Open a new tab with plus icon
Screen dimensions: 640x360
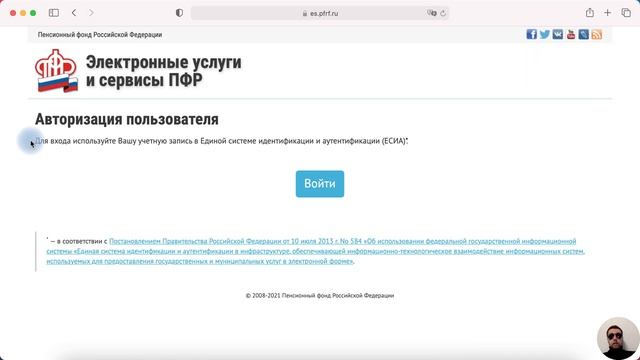pos(608,13)
